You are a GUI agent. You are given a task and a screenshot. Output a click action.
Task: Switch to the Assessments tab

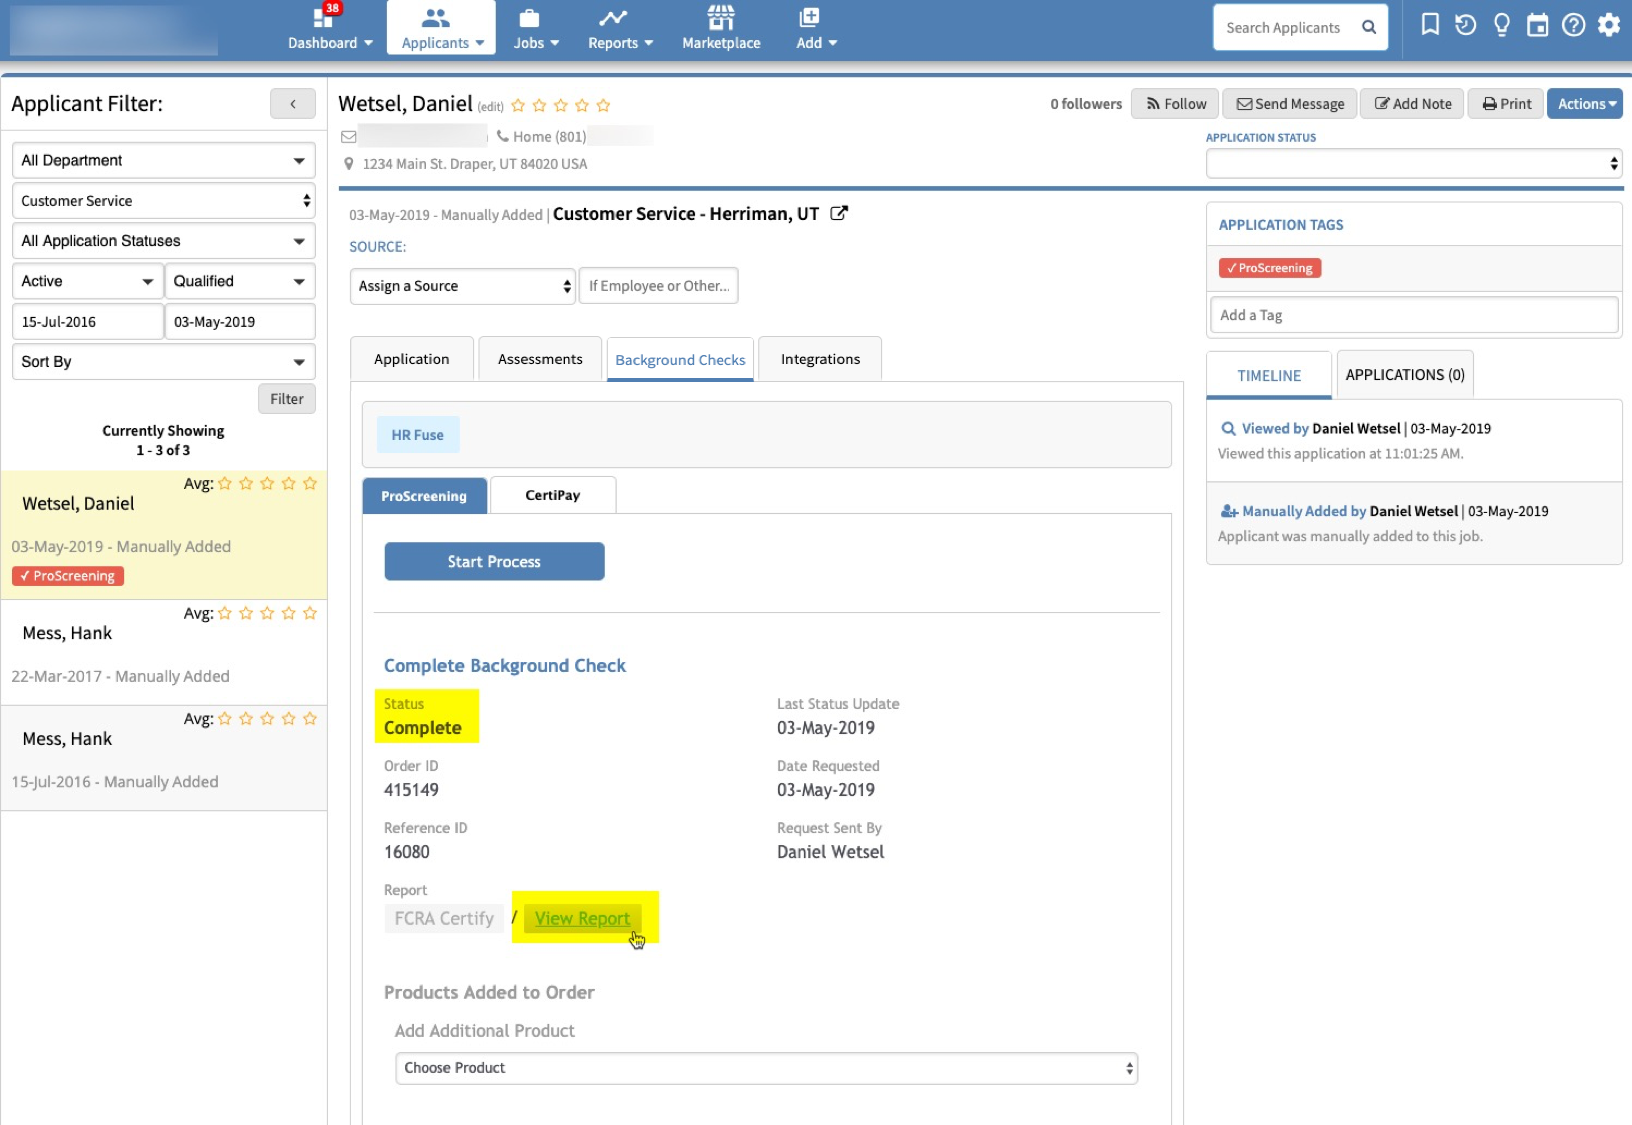pos(540,359)
